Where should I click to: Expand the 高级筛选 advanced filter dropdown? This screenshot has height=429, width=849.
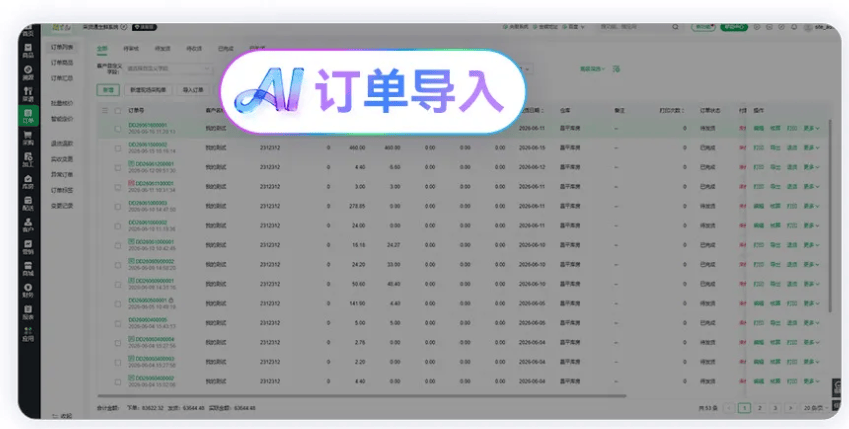pyautogui.click(x=593, y=69)
